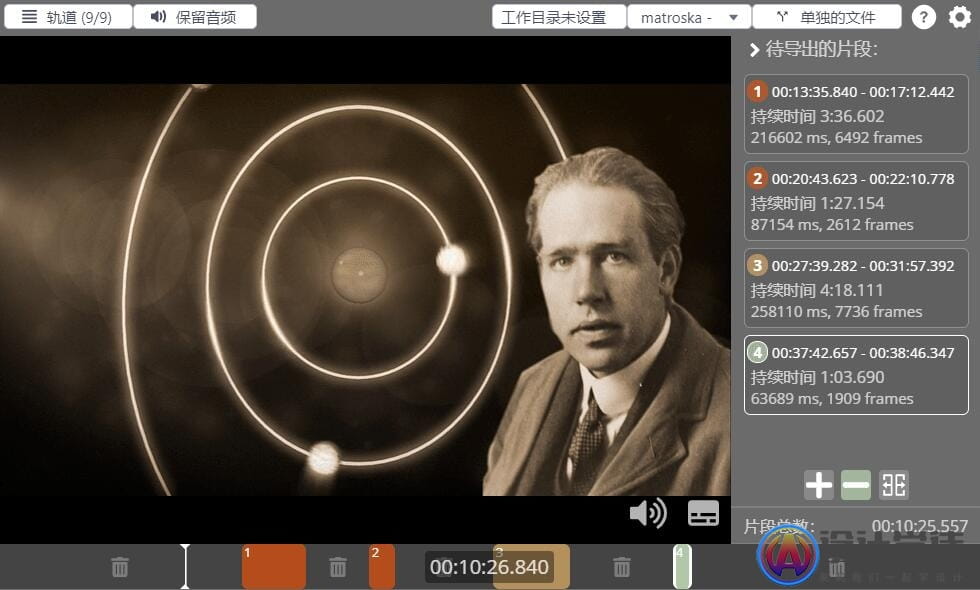Click the current time display 00:10:26.840
Image resolution: width=980 pixels, height=590 pixels.
[489, 567]
